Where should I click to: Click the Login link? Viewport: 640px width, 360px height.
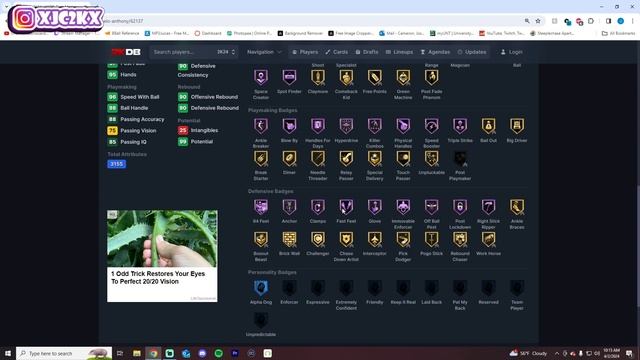point(511,52)
